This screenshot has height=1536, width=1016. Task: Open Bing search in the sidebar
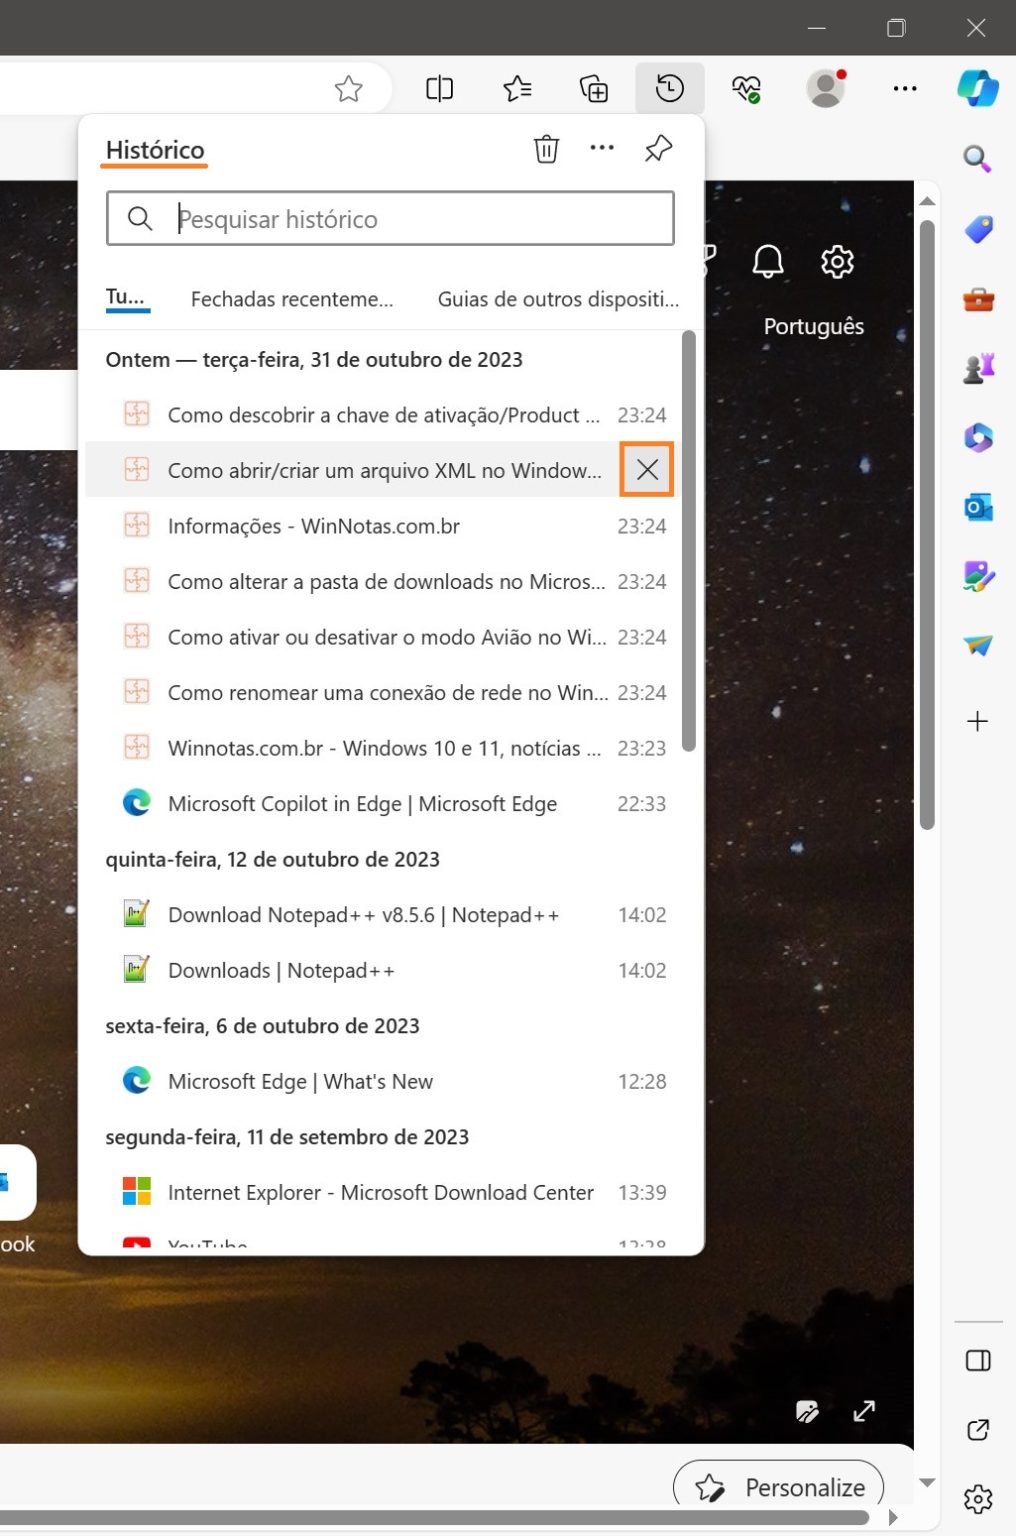pyautogui.click(x=978, y=158)
